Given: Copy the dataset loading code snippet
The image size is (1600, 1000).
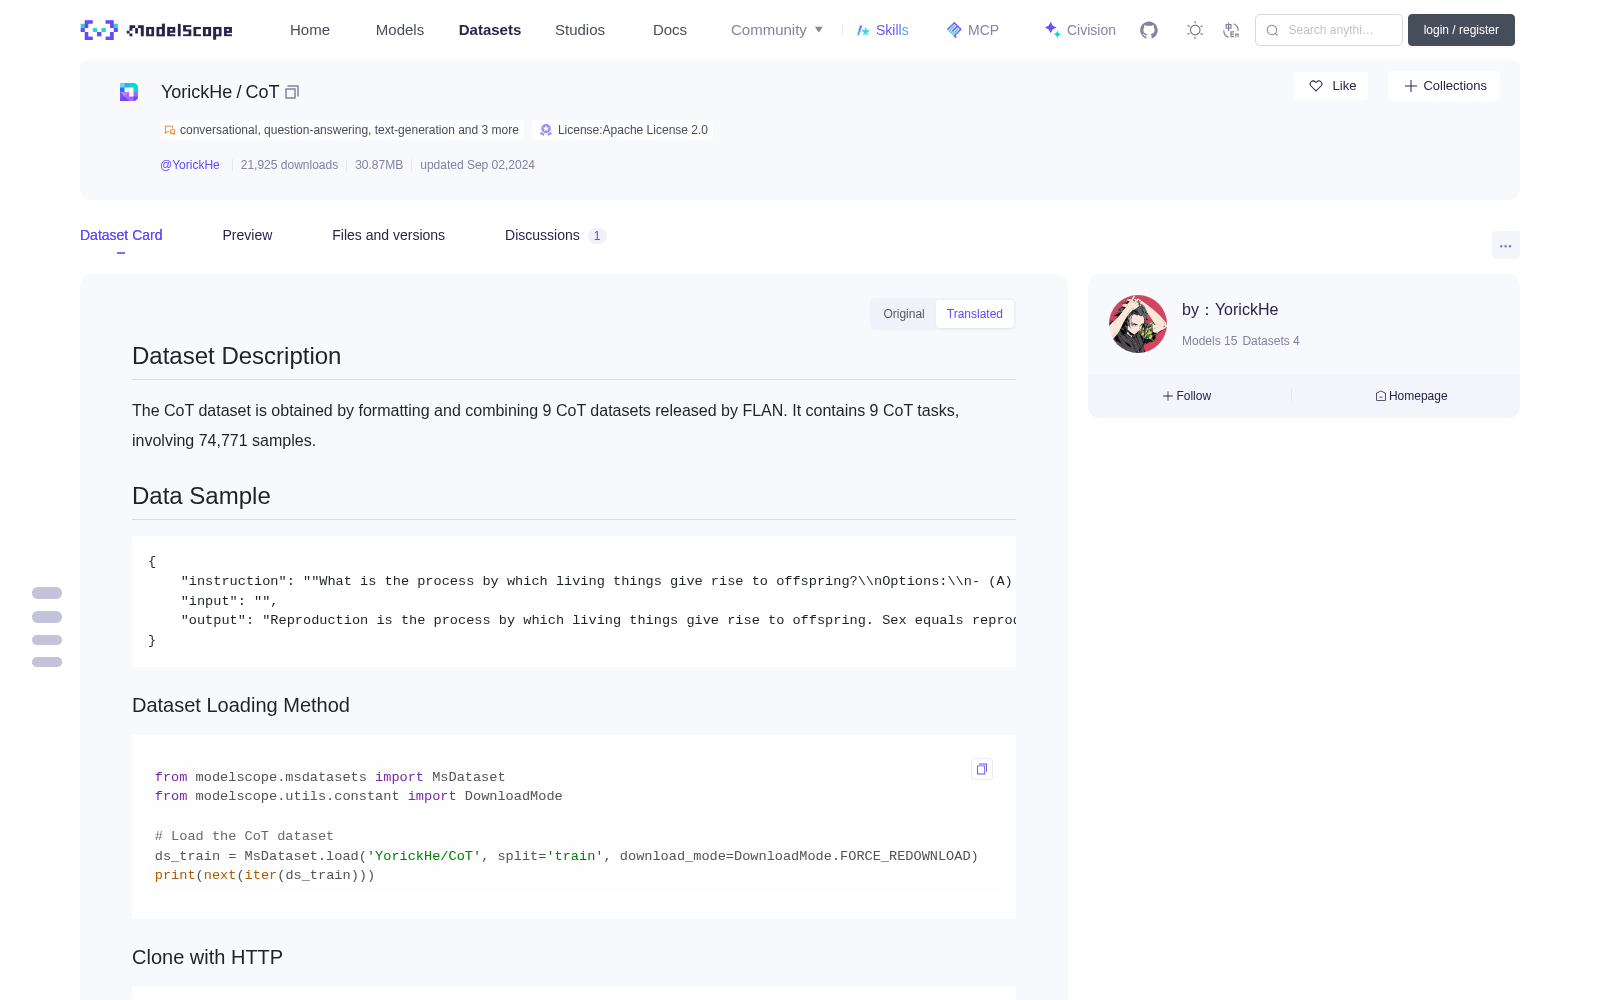Looking at the screenshot, I should pyautogui.click(x=982, y=769).
